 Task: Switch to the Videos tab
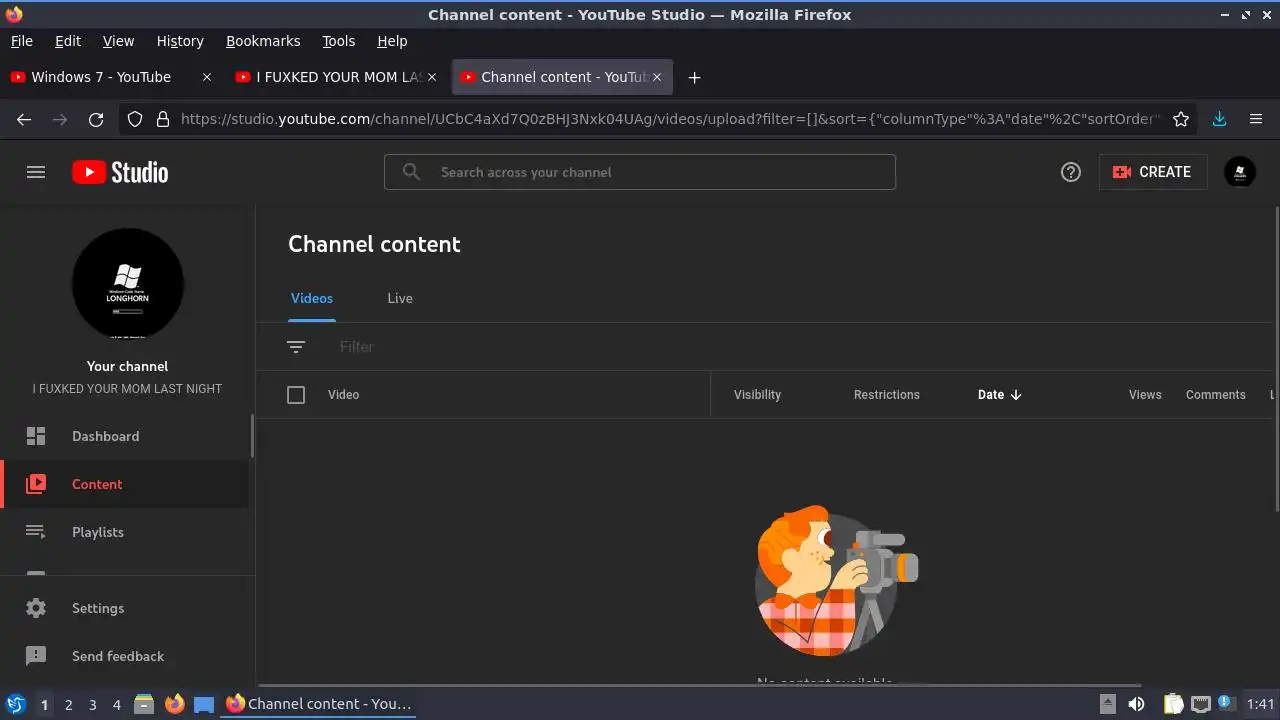click(312, 298)
